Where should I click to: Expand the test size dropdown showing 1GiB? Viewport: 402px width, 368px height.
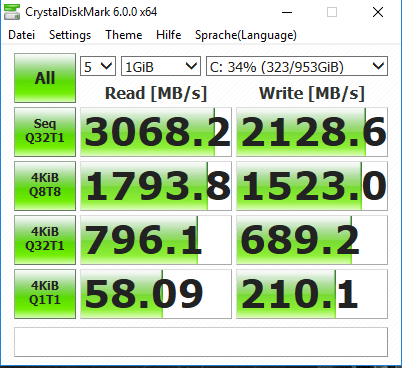[161, 66]
